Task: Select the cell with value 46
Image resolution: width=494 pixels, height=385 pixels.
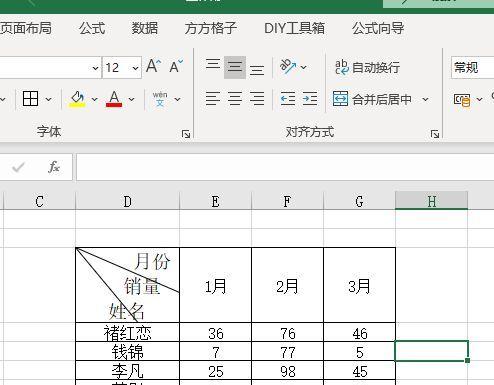Action: click(x=359, y=332)
